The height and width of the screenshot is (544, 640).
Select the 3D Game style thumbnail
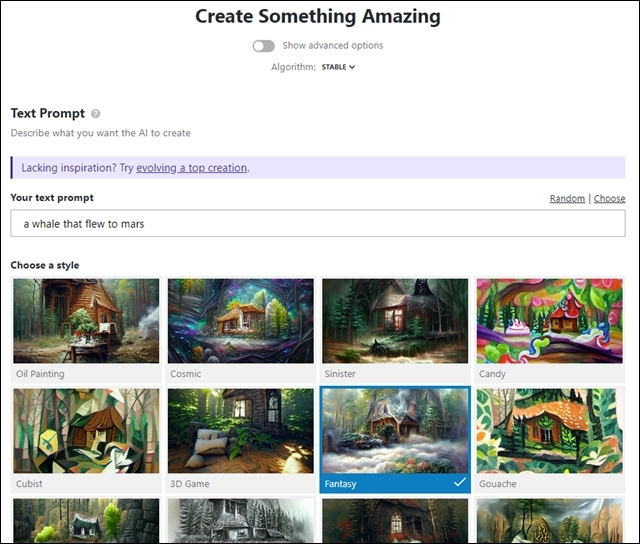click(x=240, y=431)
